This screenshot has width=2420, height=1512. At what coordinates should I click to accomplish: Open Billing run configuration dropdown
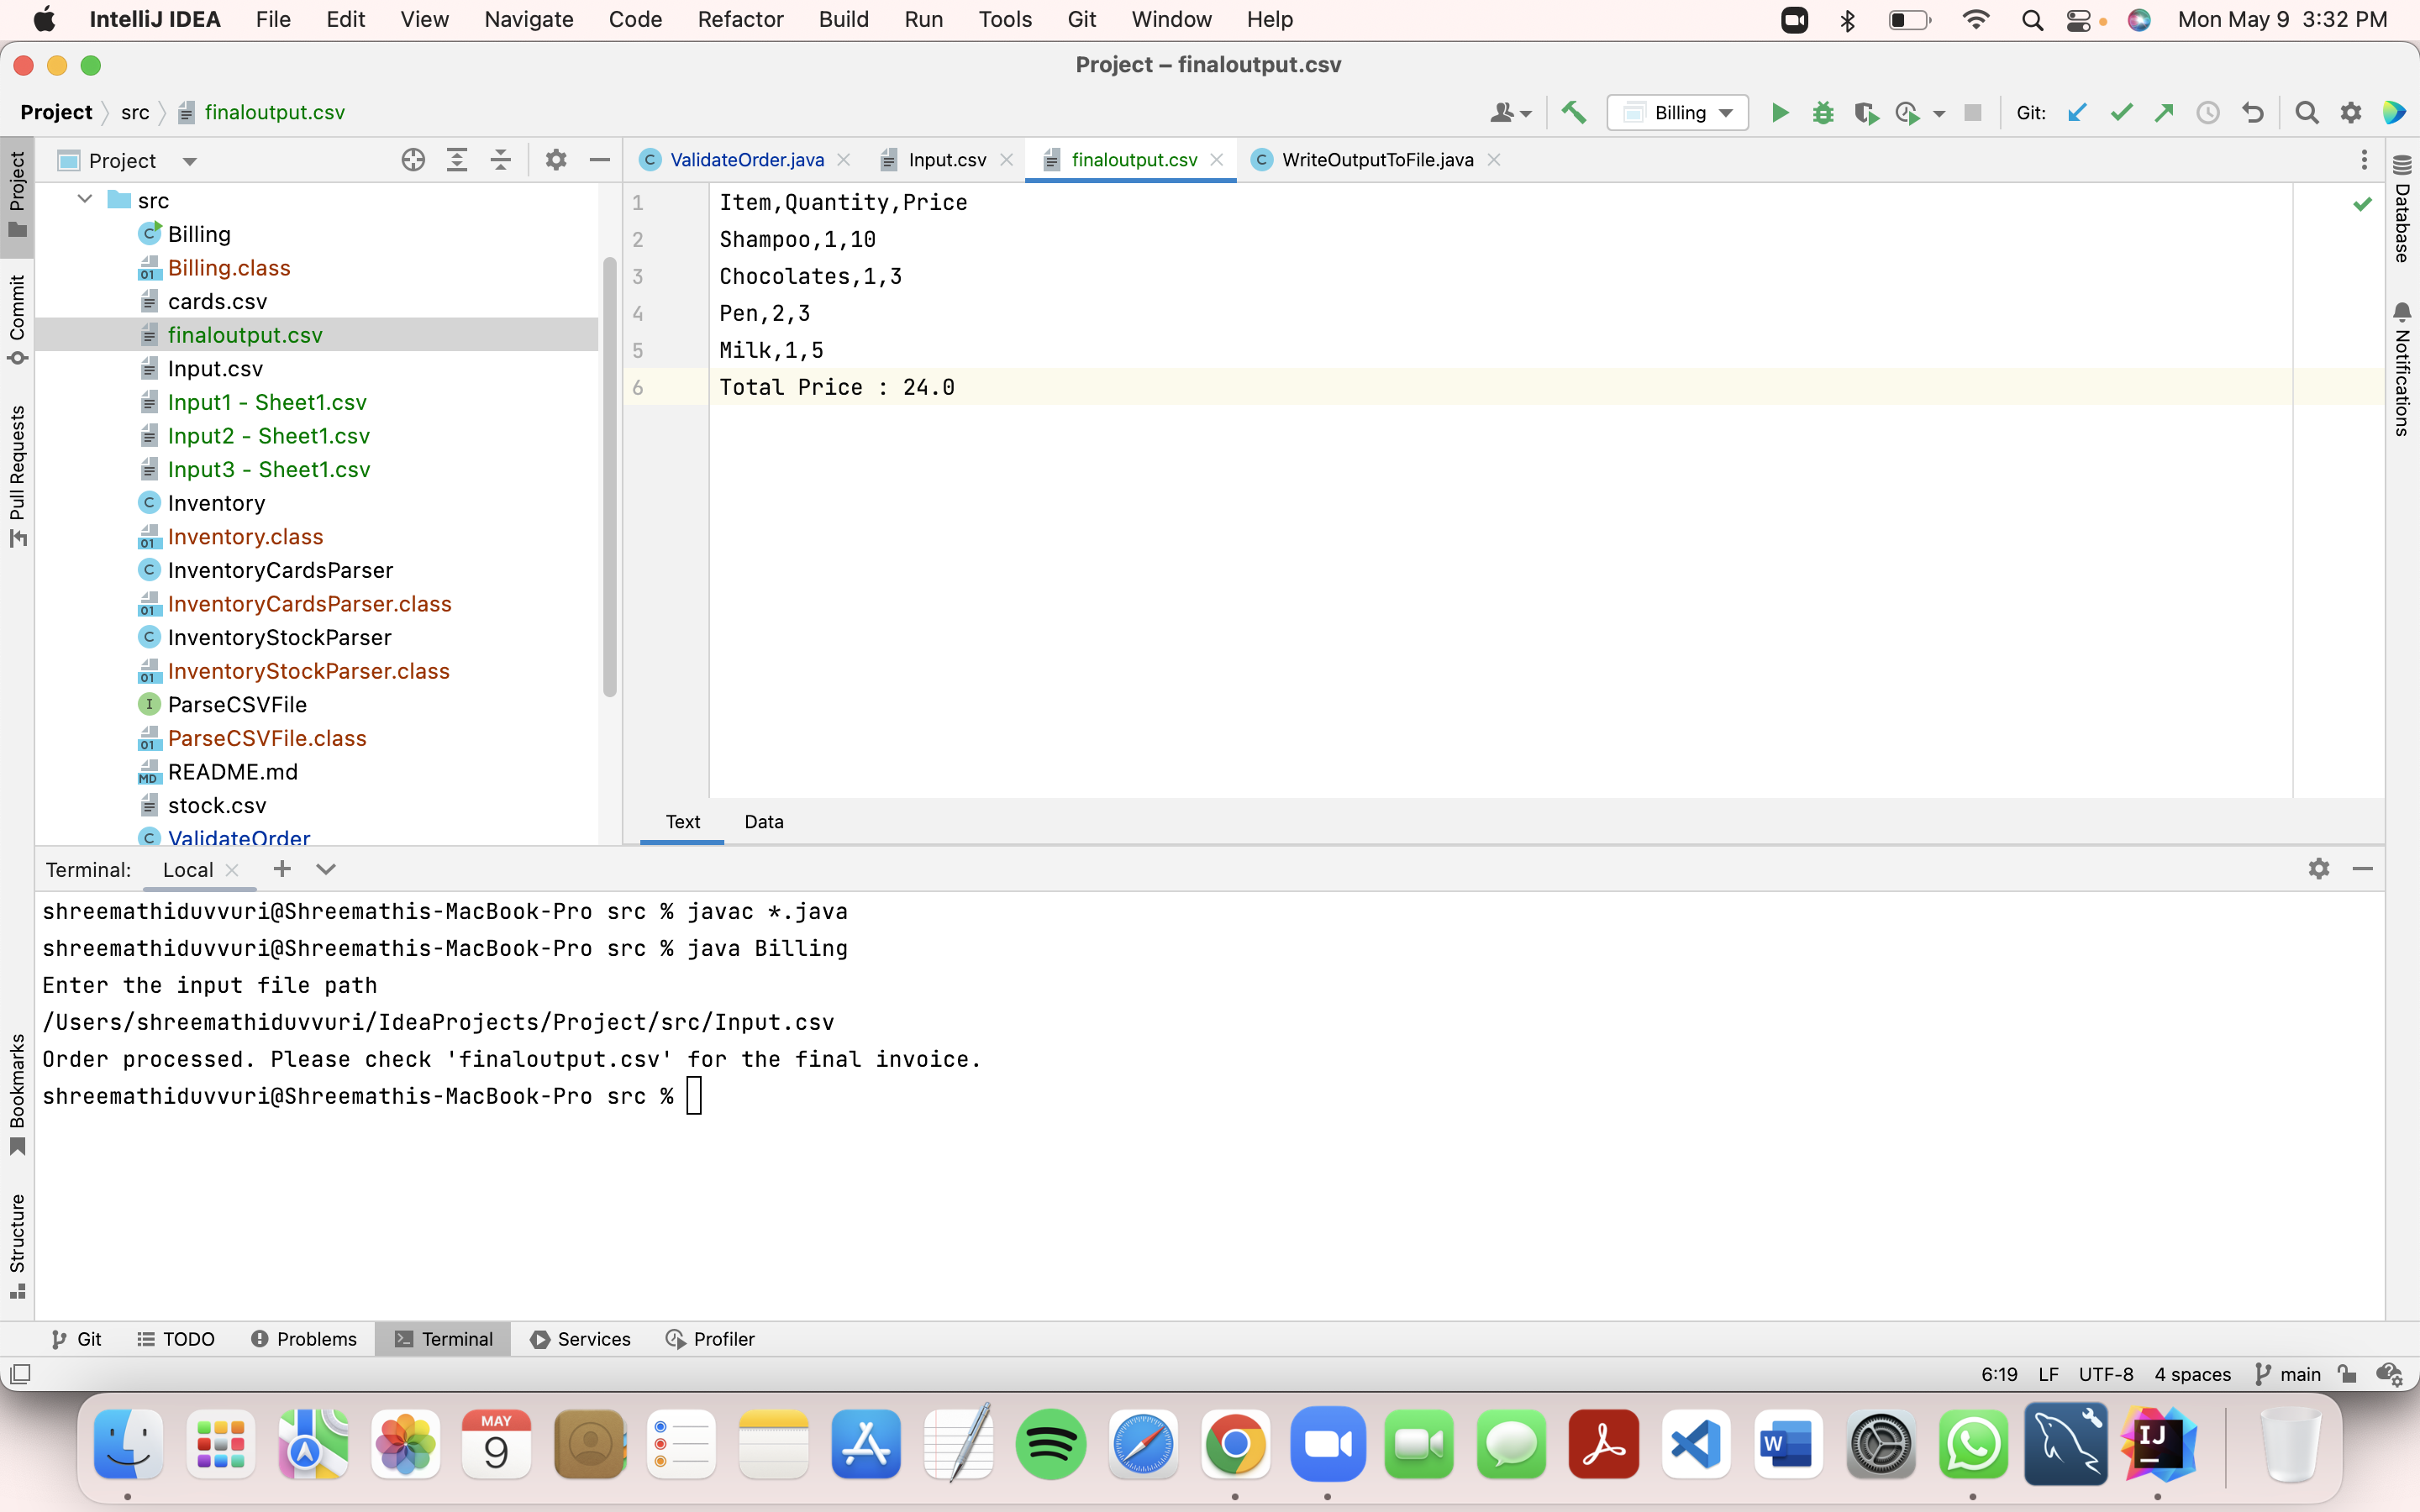tap(1678, 113)
